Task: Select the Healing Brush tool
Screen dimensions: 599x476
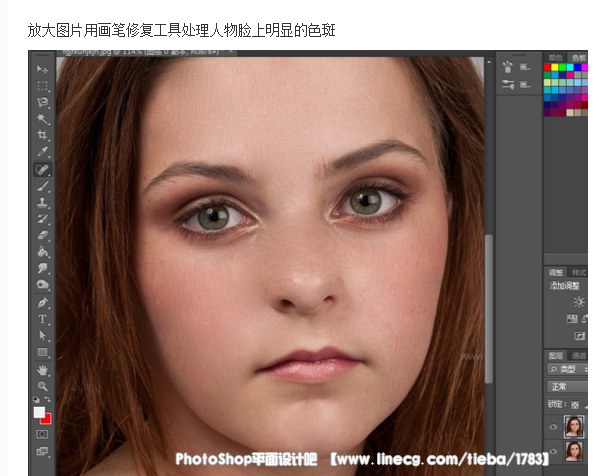Action: 42,169
